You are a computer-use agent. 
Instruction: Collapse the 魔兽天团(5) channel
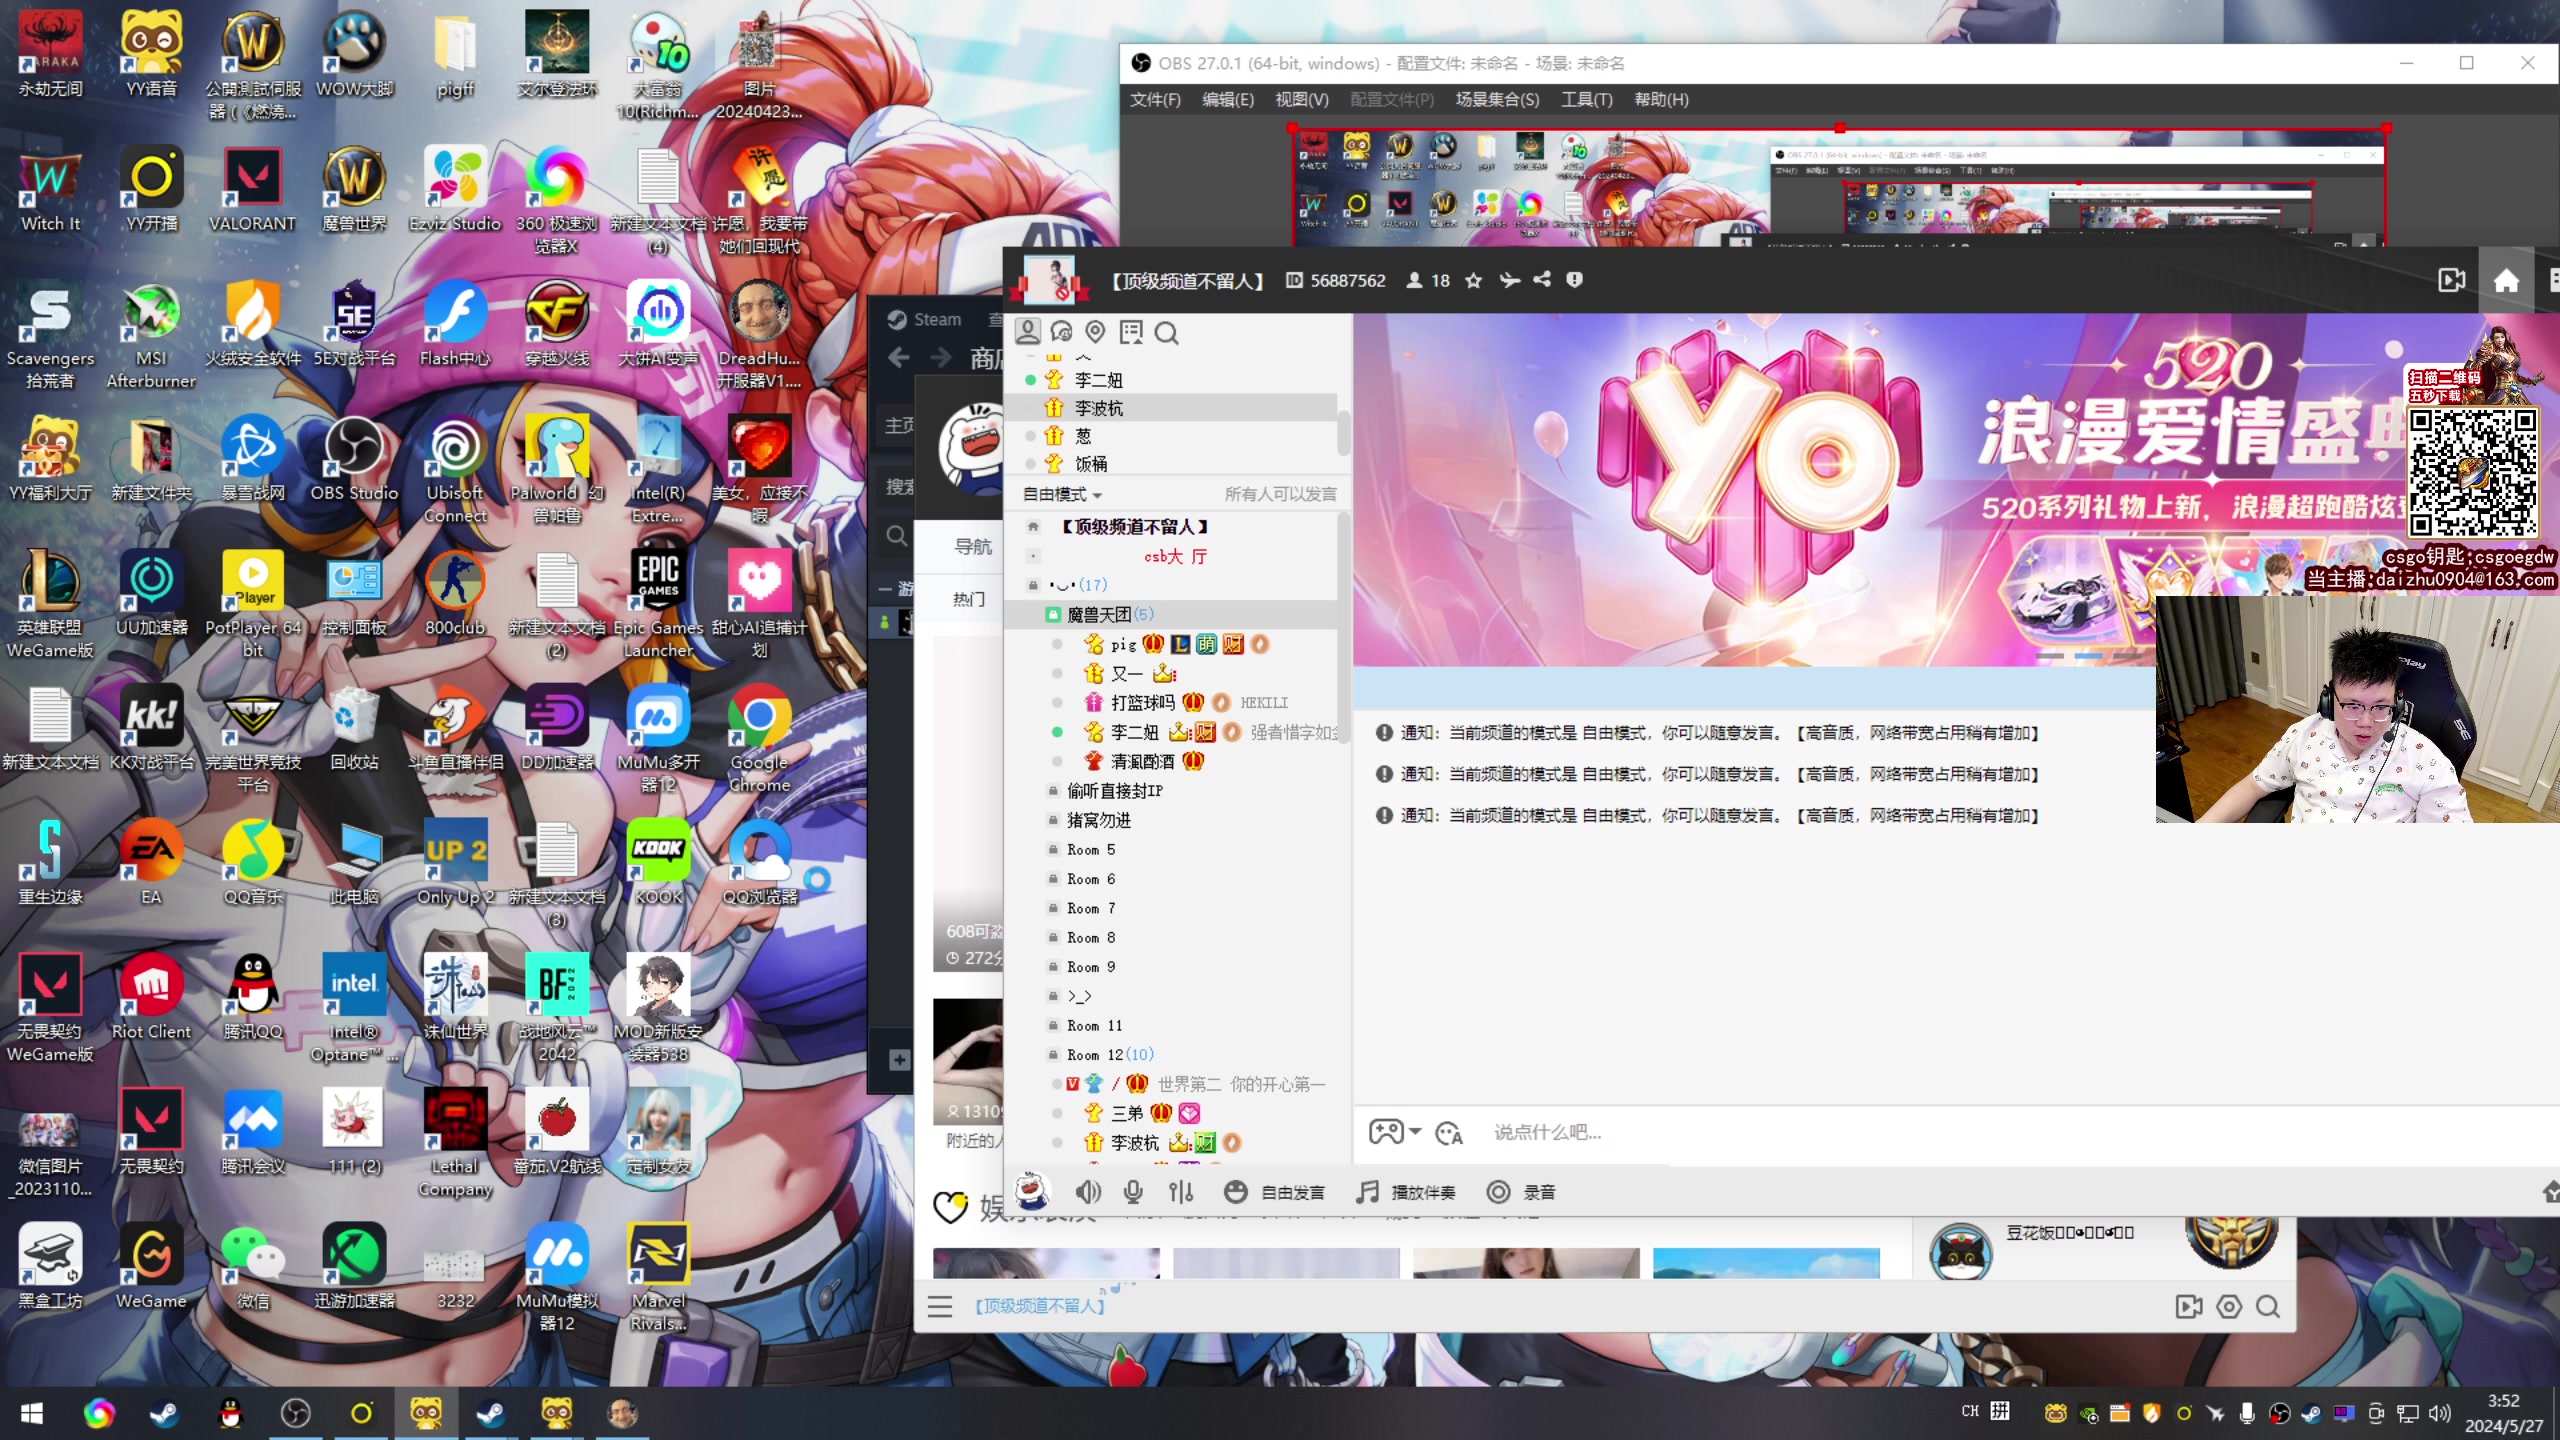point(1110,614)
